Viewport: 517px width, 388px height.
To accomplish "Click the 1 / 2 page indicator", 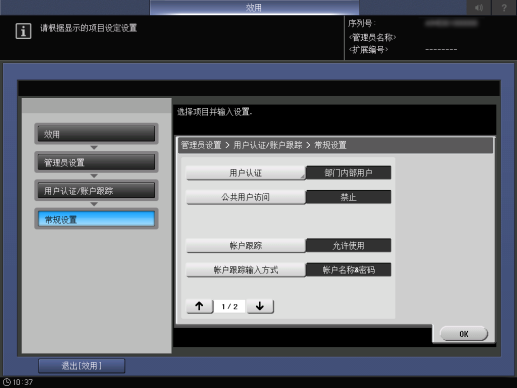I will pos(230,306).
